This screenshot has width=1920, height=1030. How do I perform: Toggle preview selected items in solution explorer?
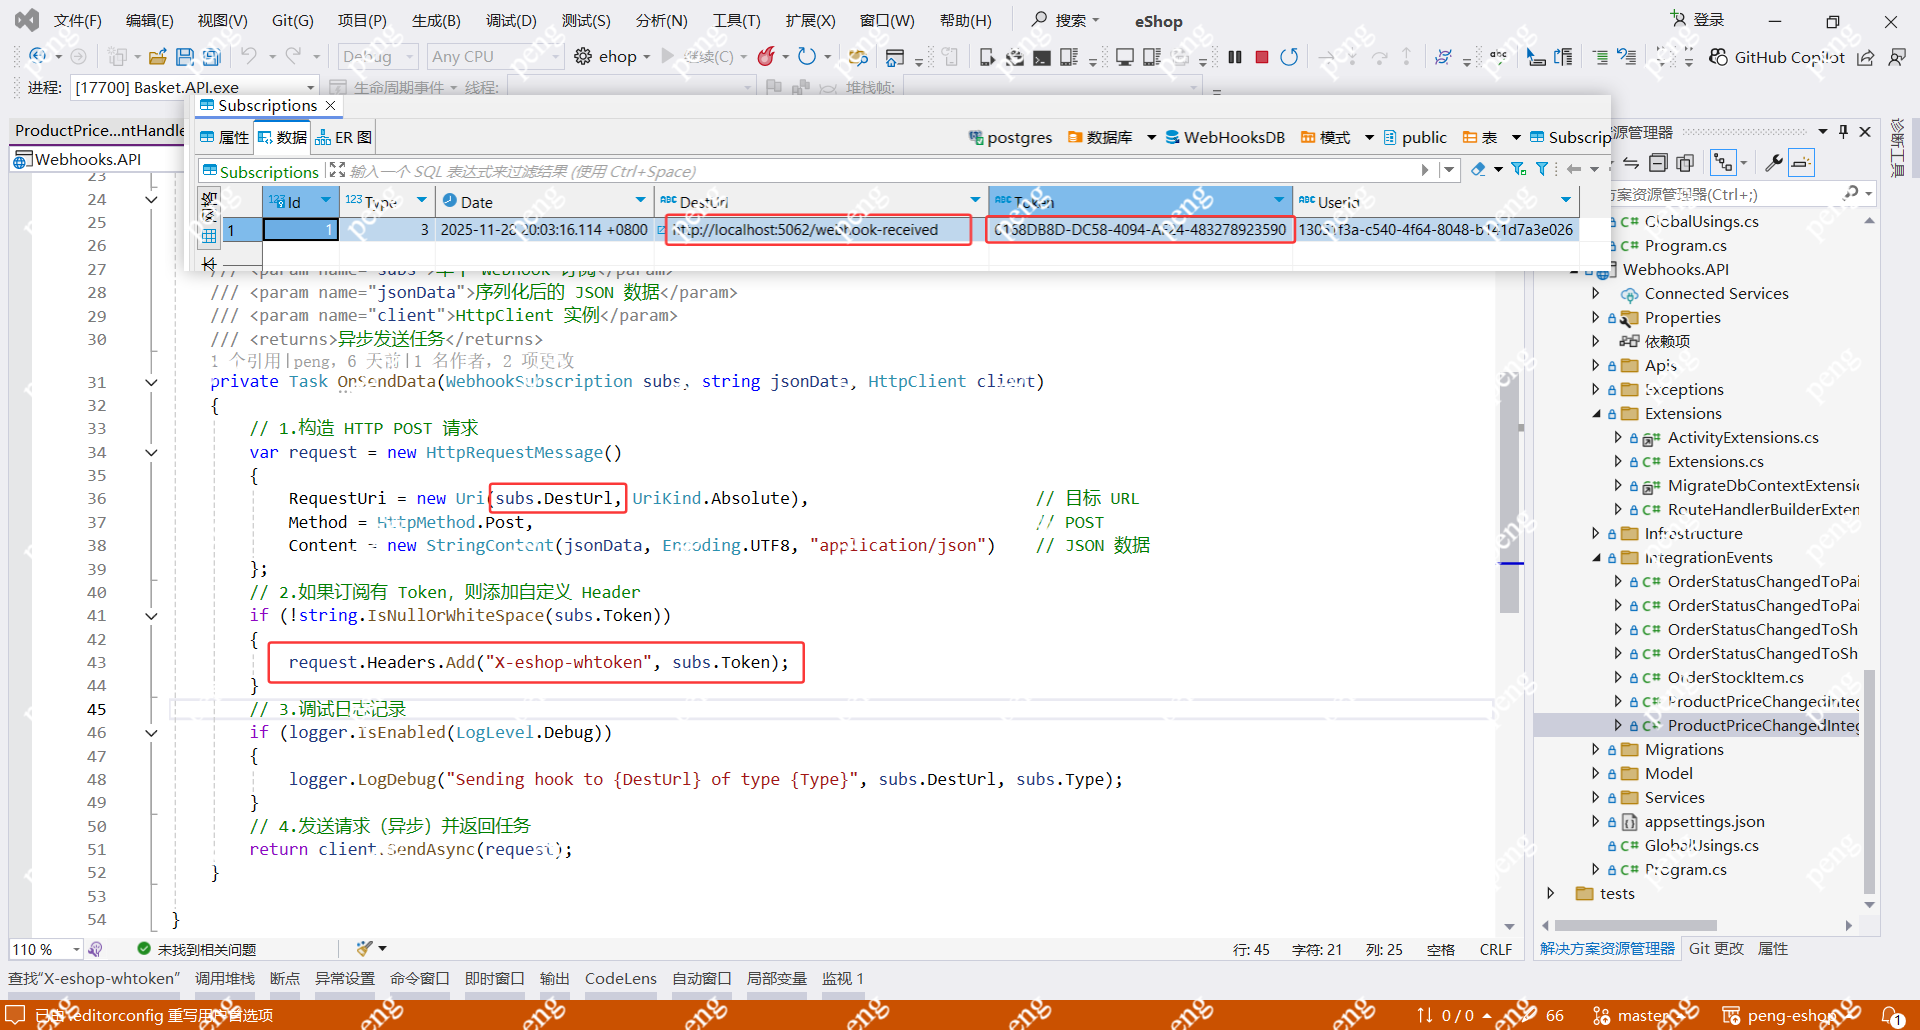1801,163
